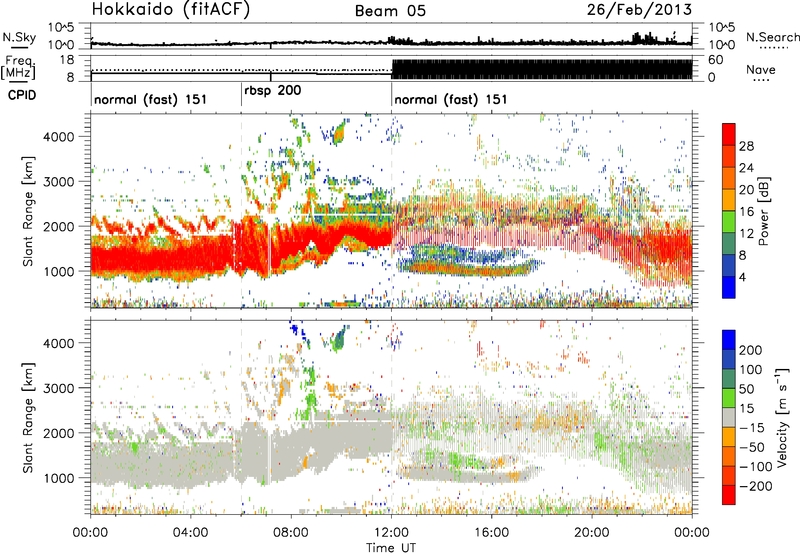This screenshot has width=800, height=554.
Task: Click the dotted line sample under "Nave"
Action: [762, 81]
